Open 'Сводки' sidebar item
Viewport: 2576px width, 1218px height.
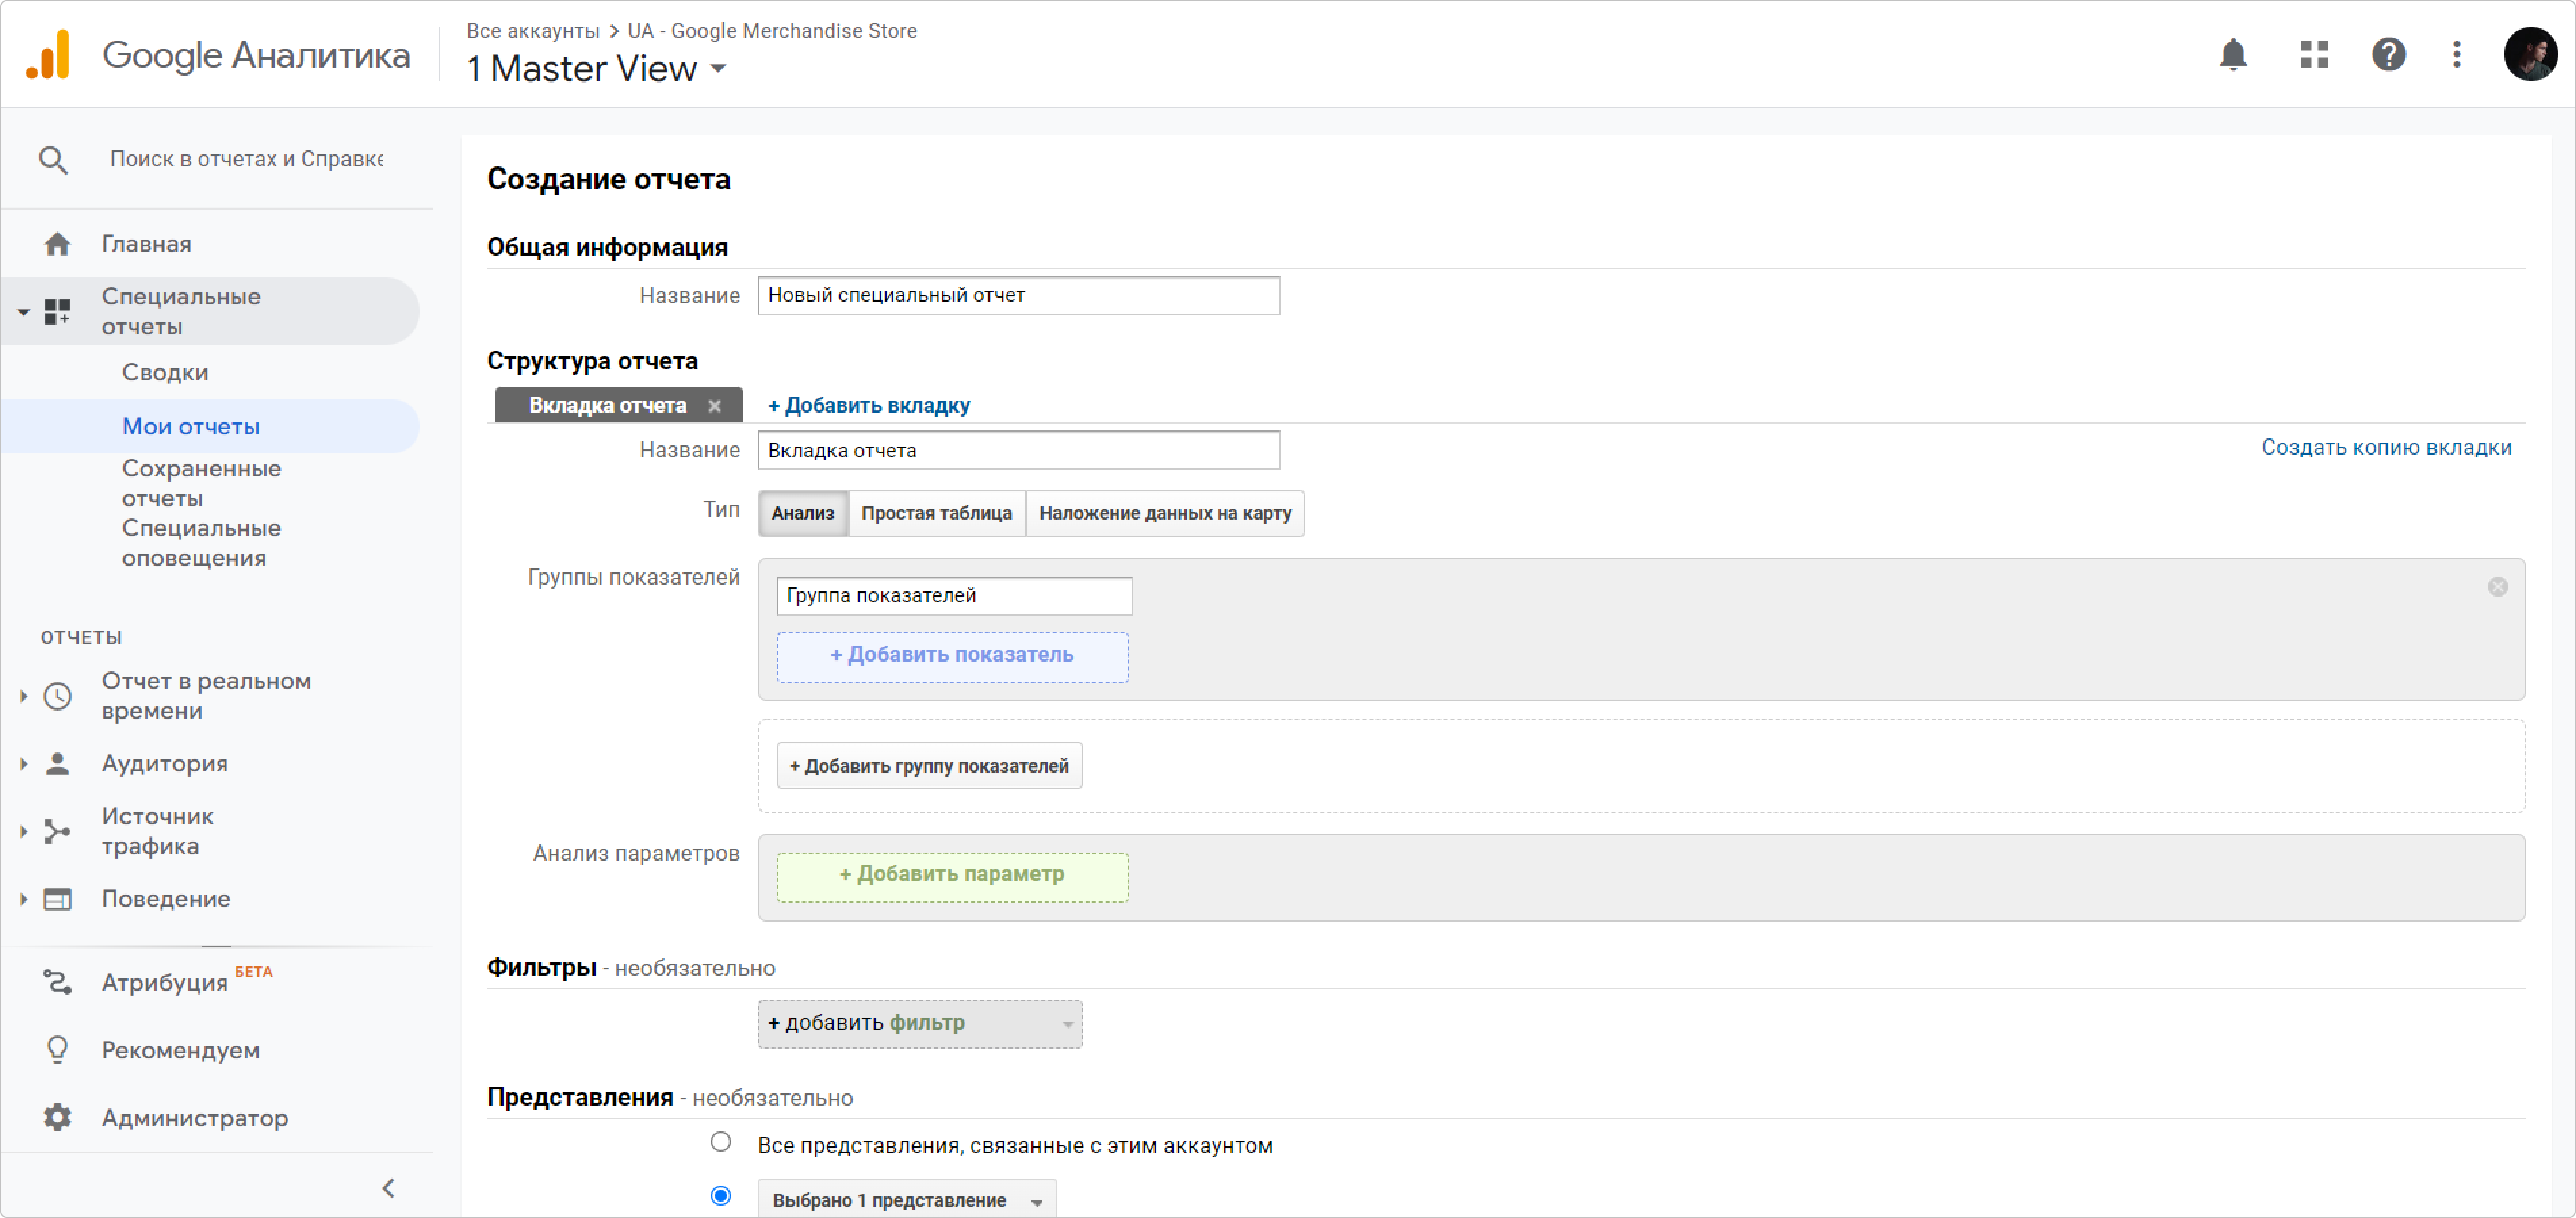[x=165, y=373]
